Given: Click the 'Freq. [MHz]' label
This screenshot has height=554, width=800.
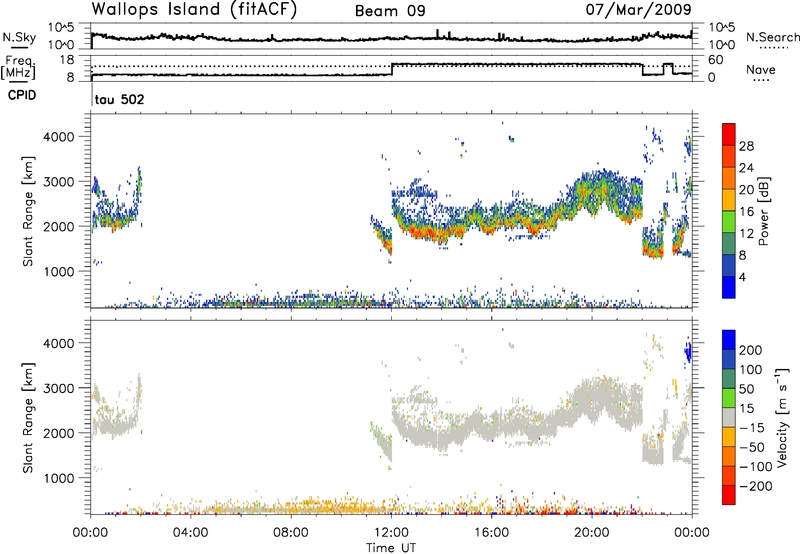Looking at the screenshot, I should click(18, 67).
